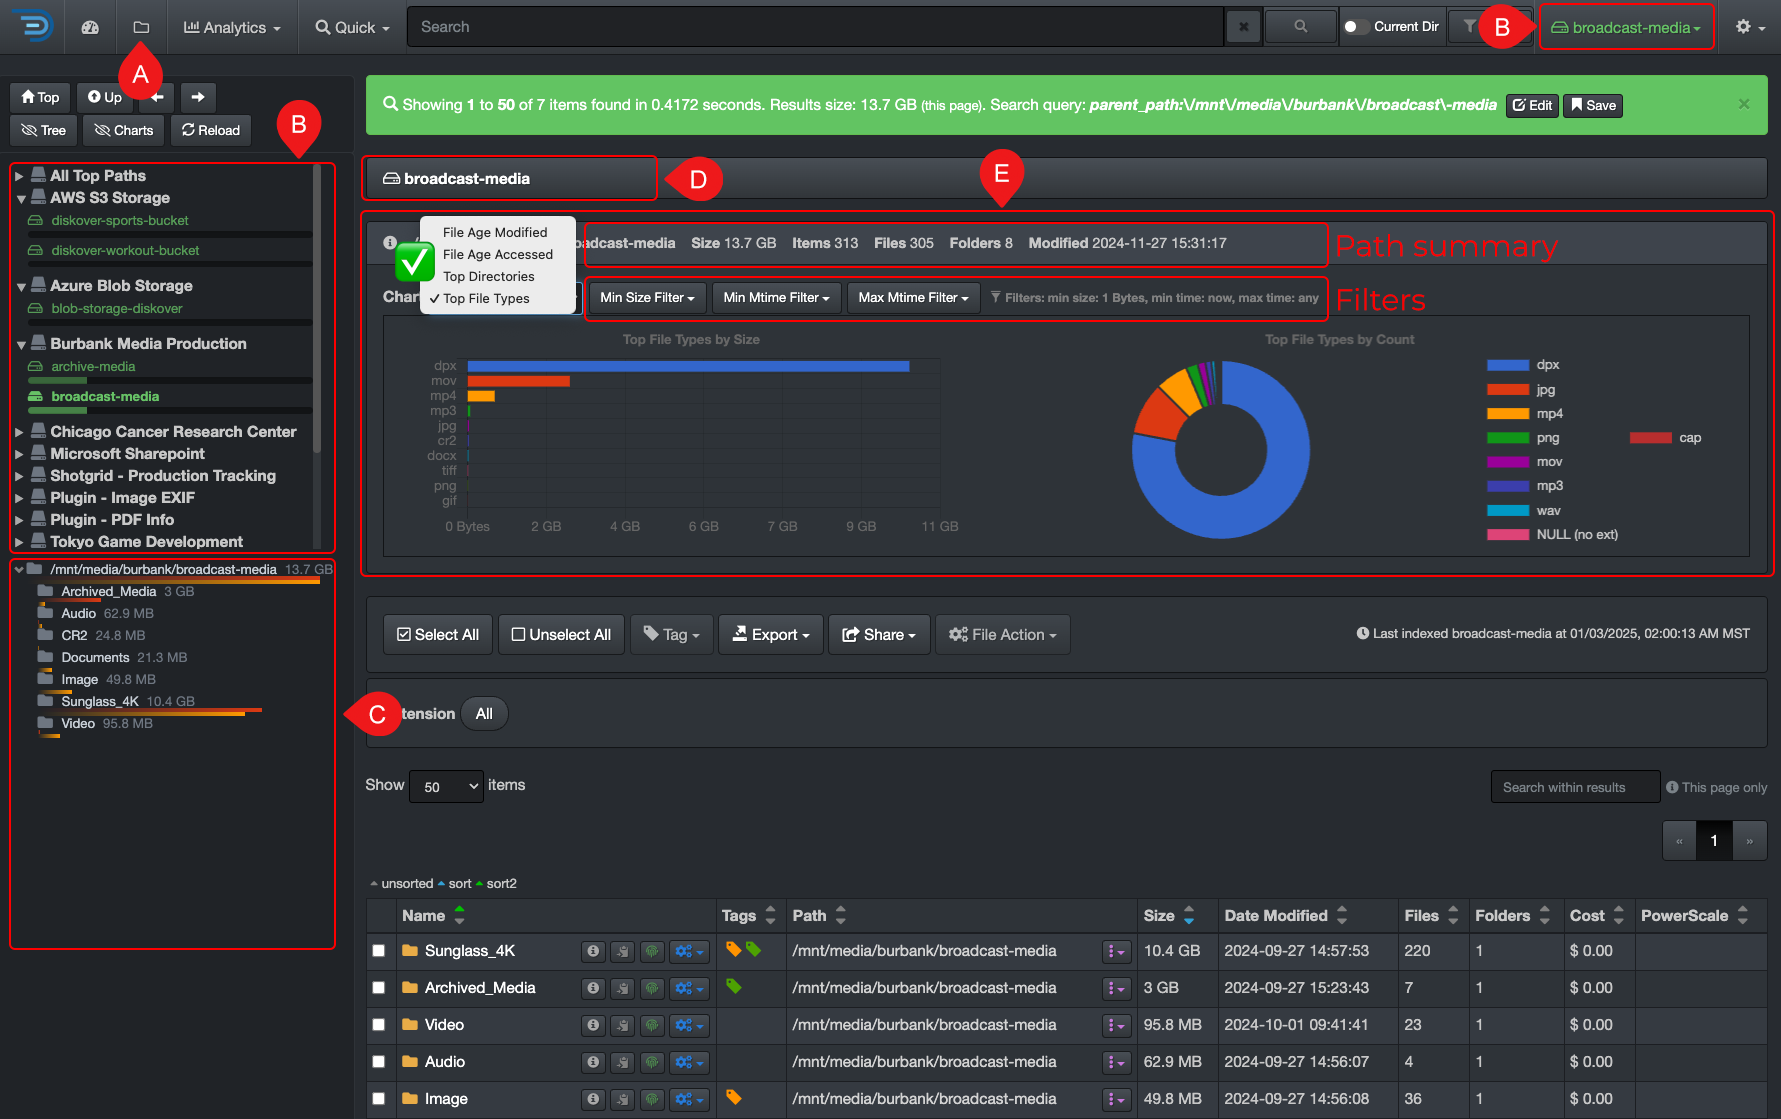Image resolution: width=1781 pixels, height=1119 pixels.
Task: Click the forward arrow navigation button
Action: [198, 97]
